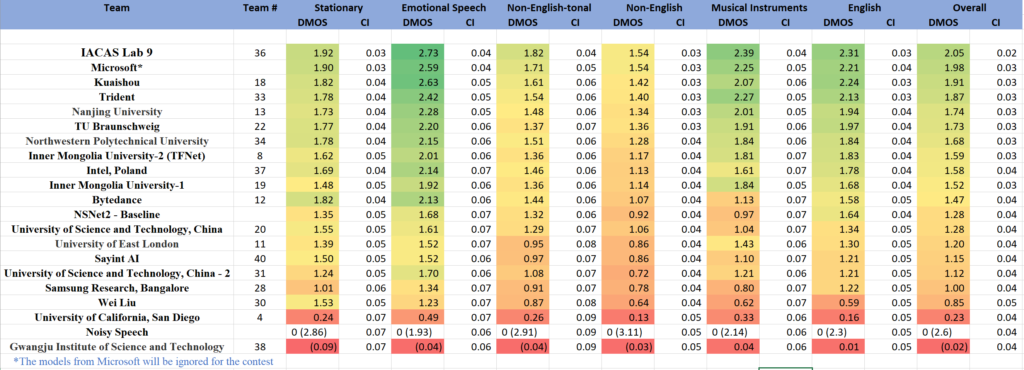Screen dimensions: 1024x370
Task: Click the Kuaishou team name cell
Action: coord(117,83)
